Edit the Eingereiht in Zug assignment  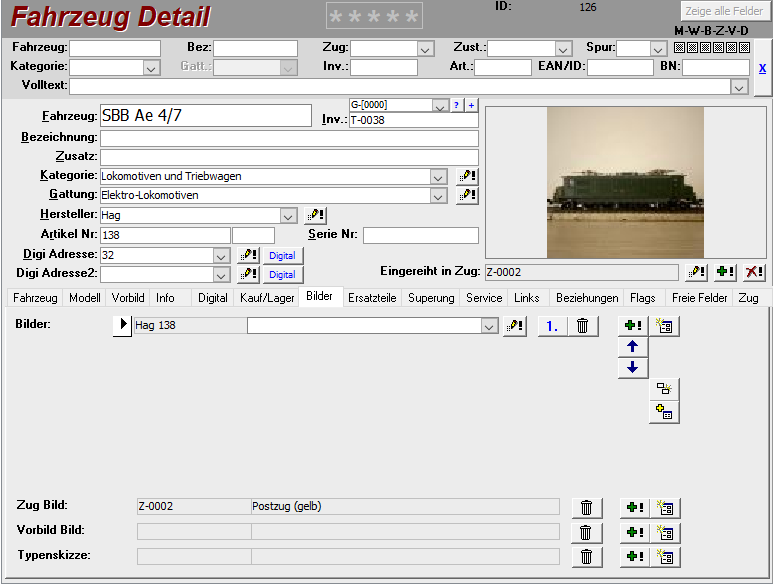point(697,272)
